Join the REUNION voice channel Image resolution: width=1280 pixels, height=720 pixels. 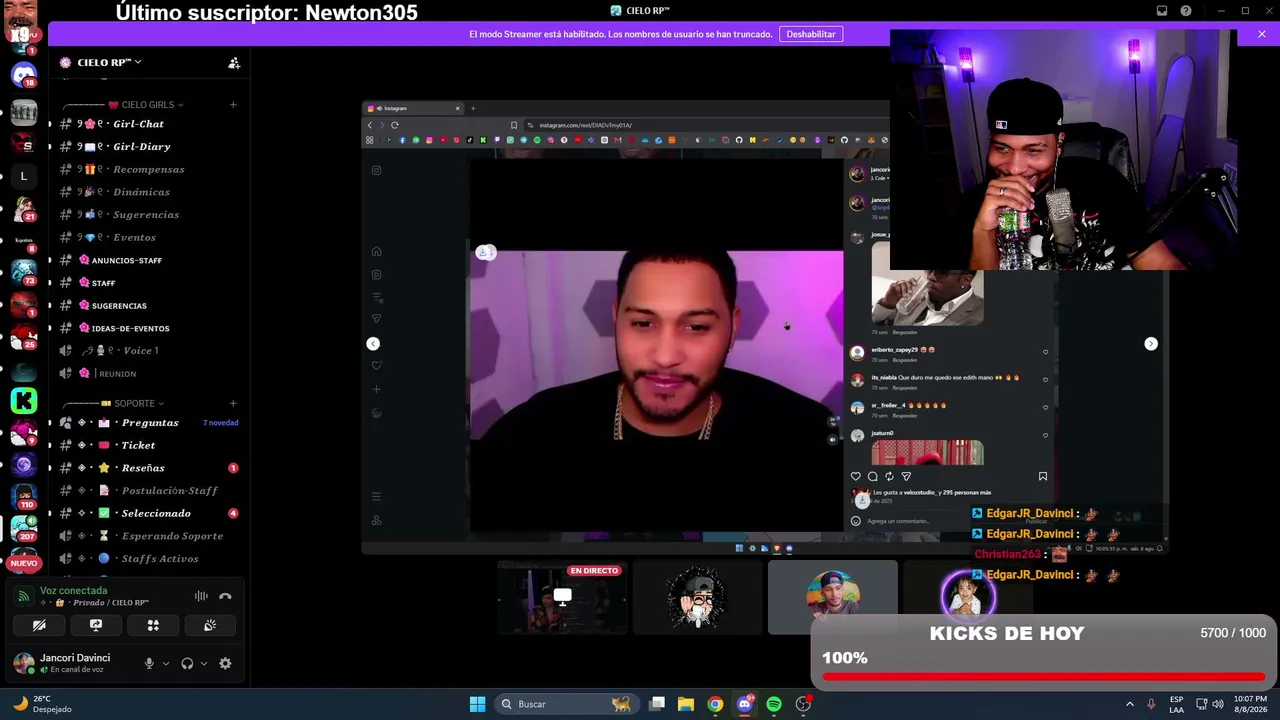coord(148,374)
